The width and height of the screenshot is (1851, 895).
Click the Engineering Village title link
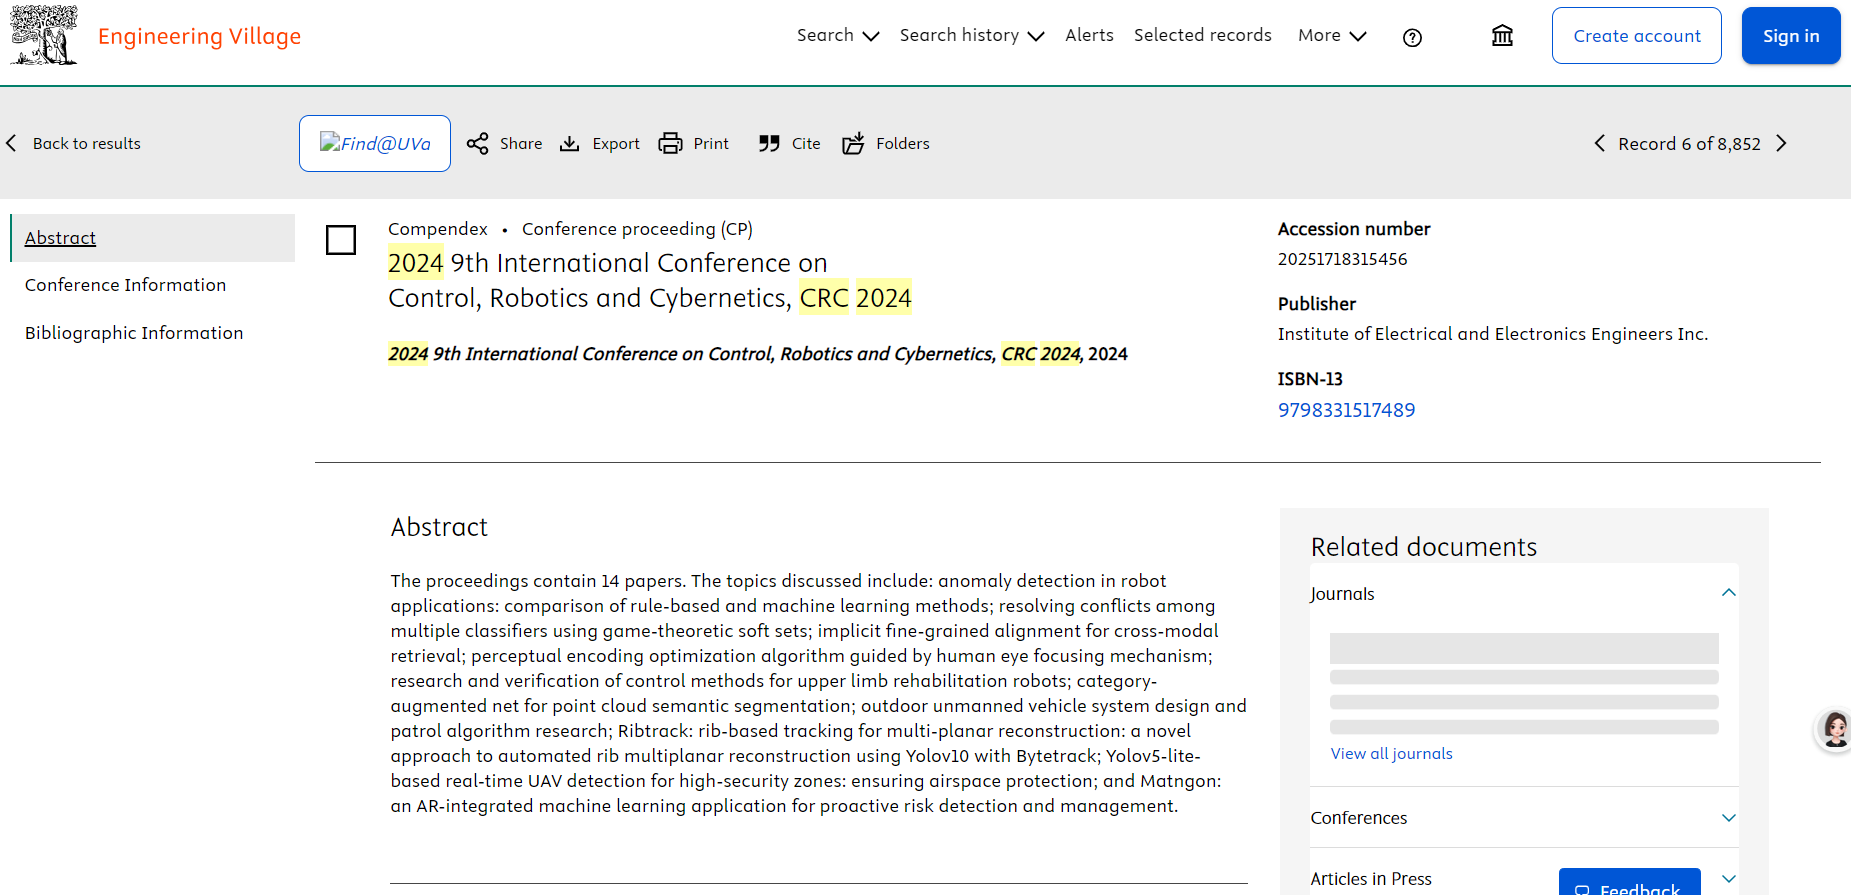[x=199, y=36]
